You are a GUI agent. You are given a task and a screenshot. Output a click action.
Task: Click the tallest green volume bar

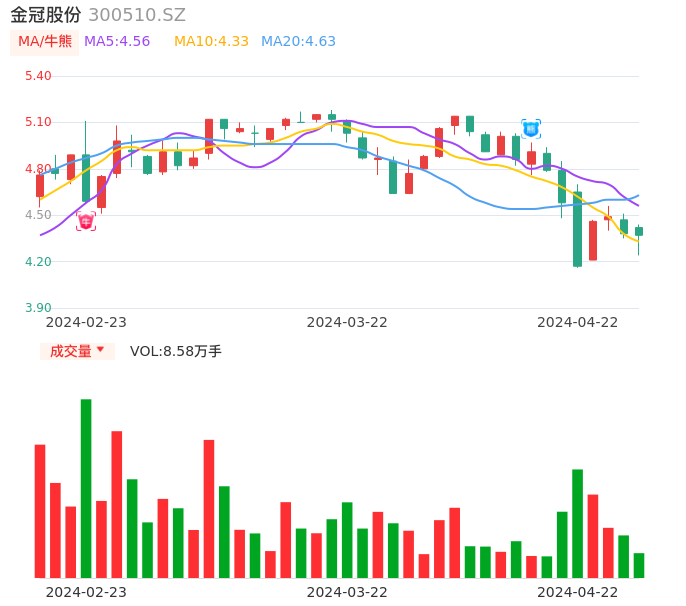86,488
